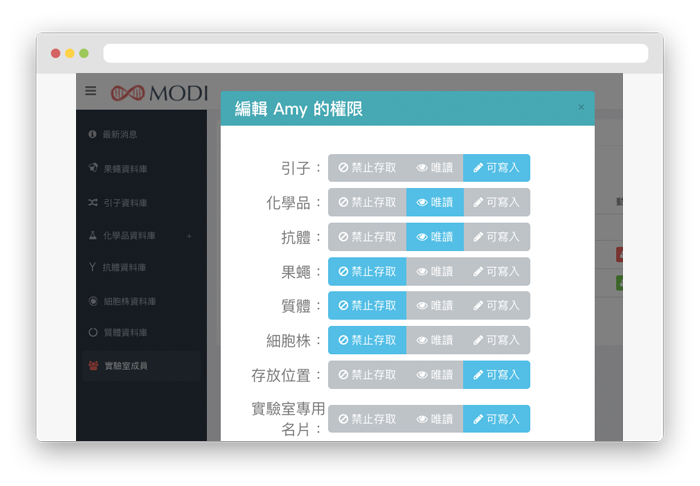Click the hamburger menu icon
This screenshot has height=486, width=700.
(x=91, y=91)
